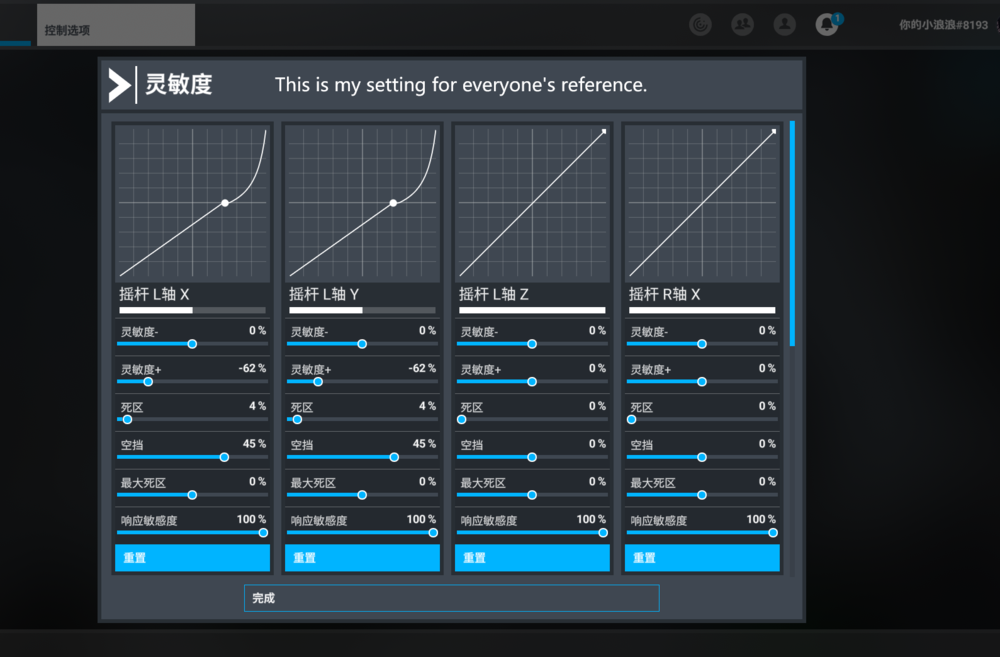Viewport: 1000px width, 657px height.
Task: Click 灵敏度+ slider handle for L轴 X
Action: point(148,382)
